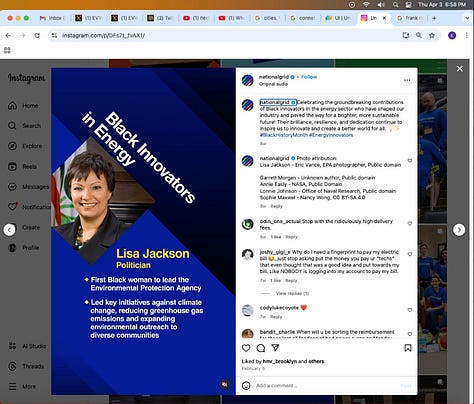Viewport: 474px width, 404px height.
Task: Reload the page
Action: [37, 35]
